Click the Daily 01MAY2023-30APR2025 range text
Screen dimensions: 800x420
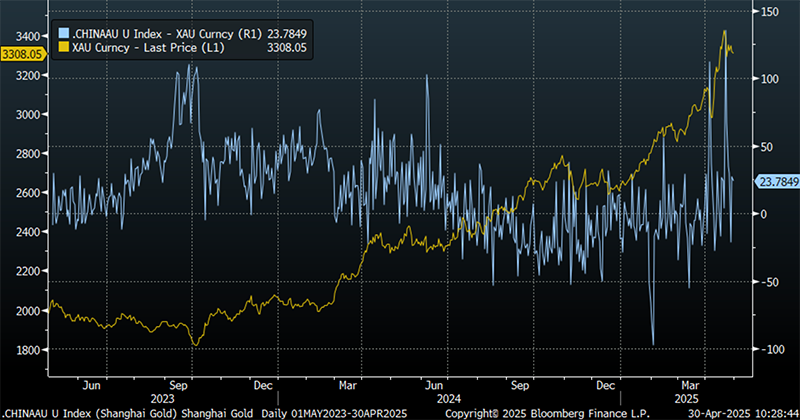coord(334,413)
